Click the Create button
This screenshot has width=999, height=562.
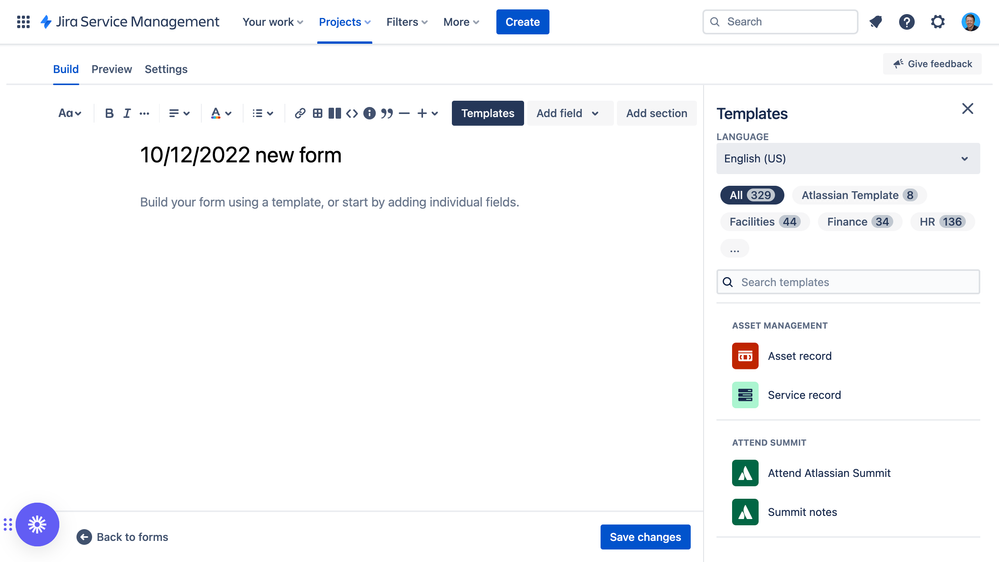coord(522,22)
